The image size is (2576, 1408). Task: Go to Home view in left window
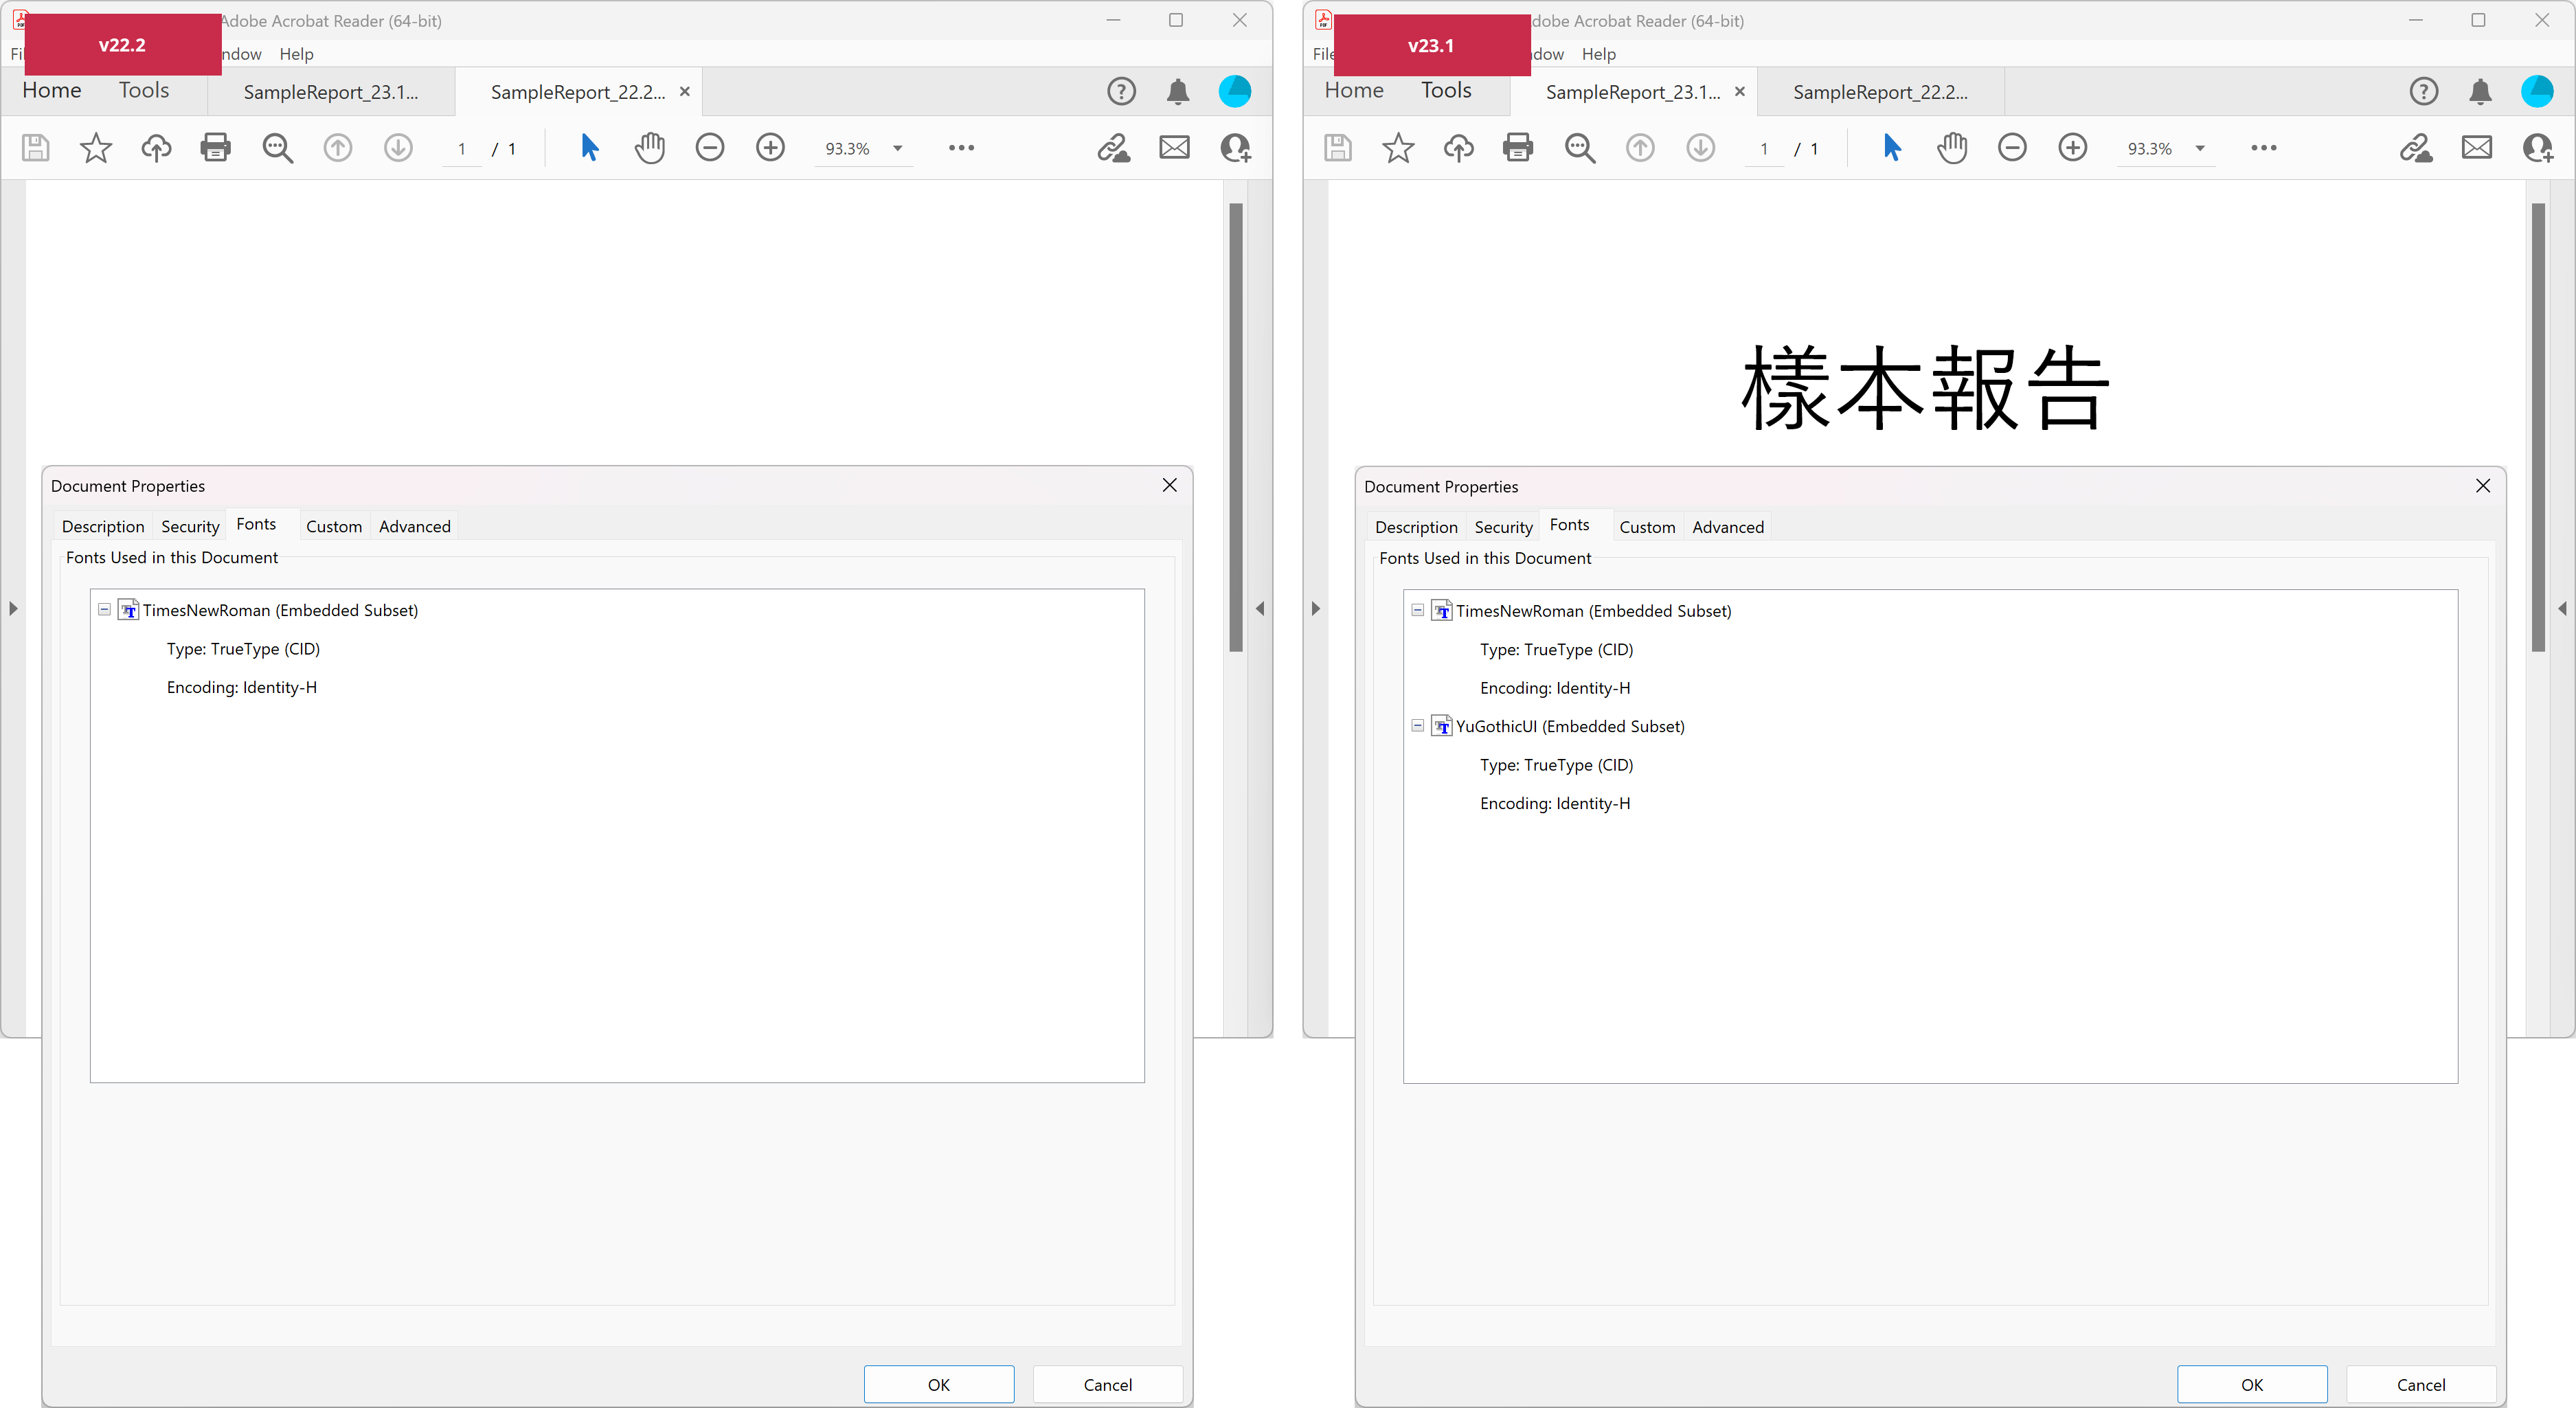[52, 91]
